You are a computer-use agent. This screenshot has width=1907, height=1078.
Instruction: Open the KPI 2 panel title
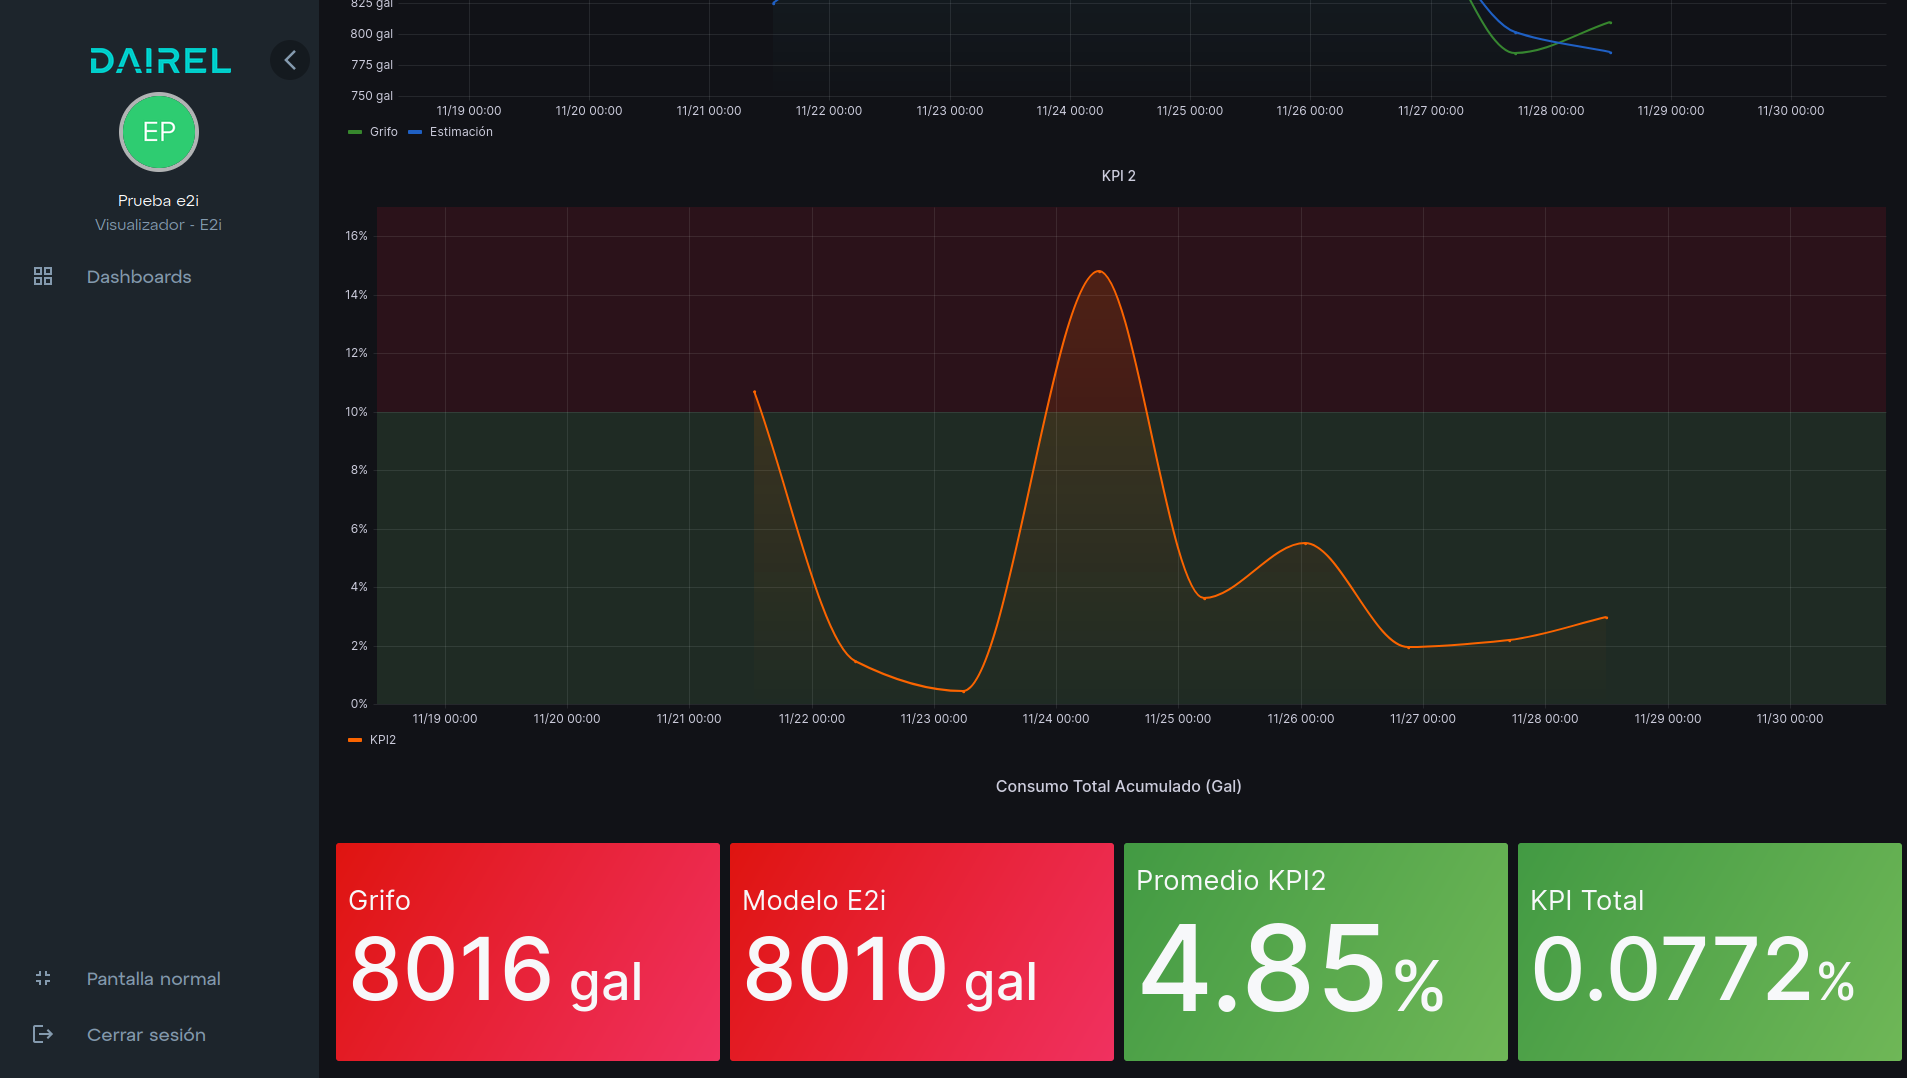[x=1118, y=176]
